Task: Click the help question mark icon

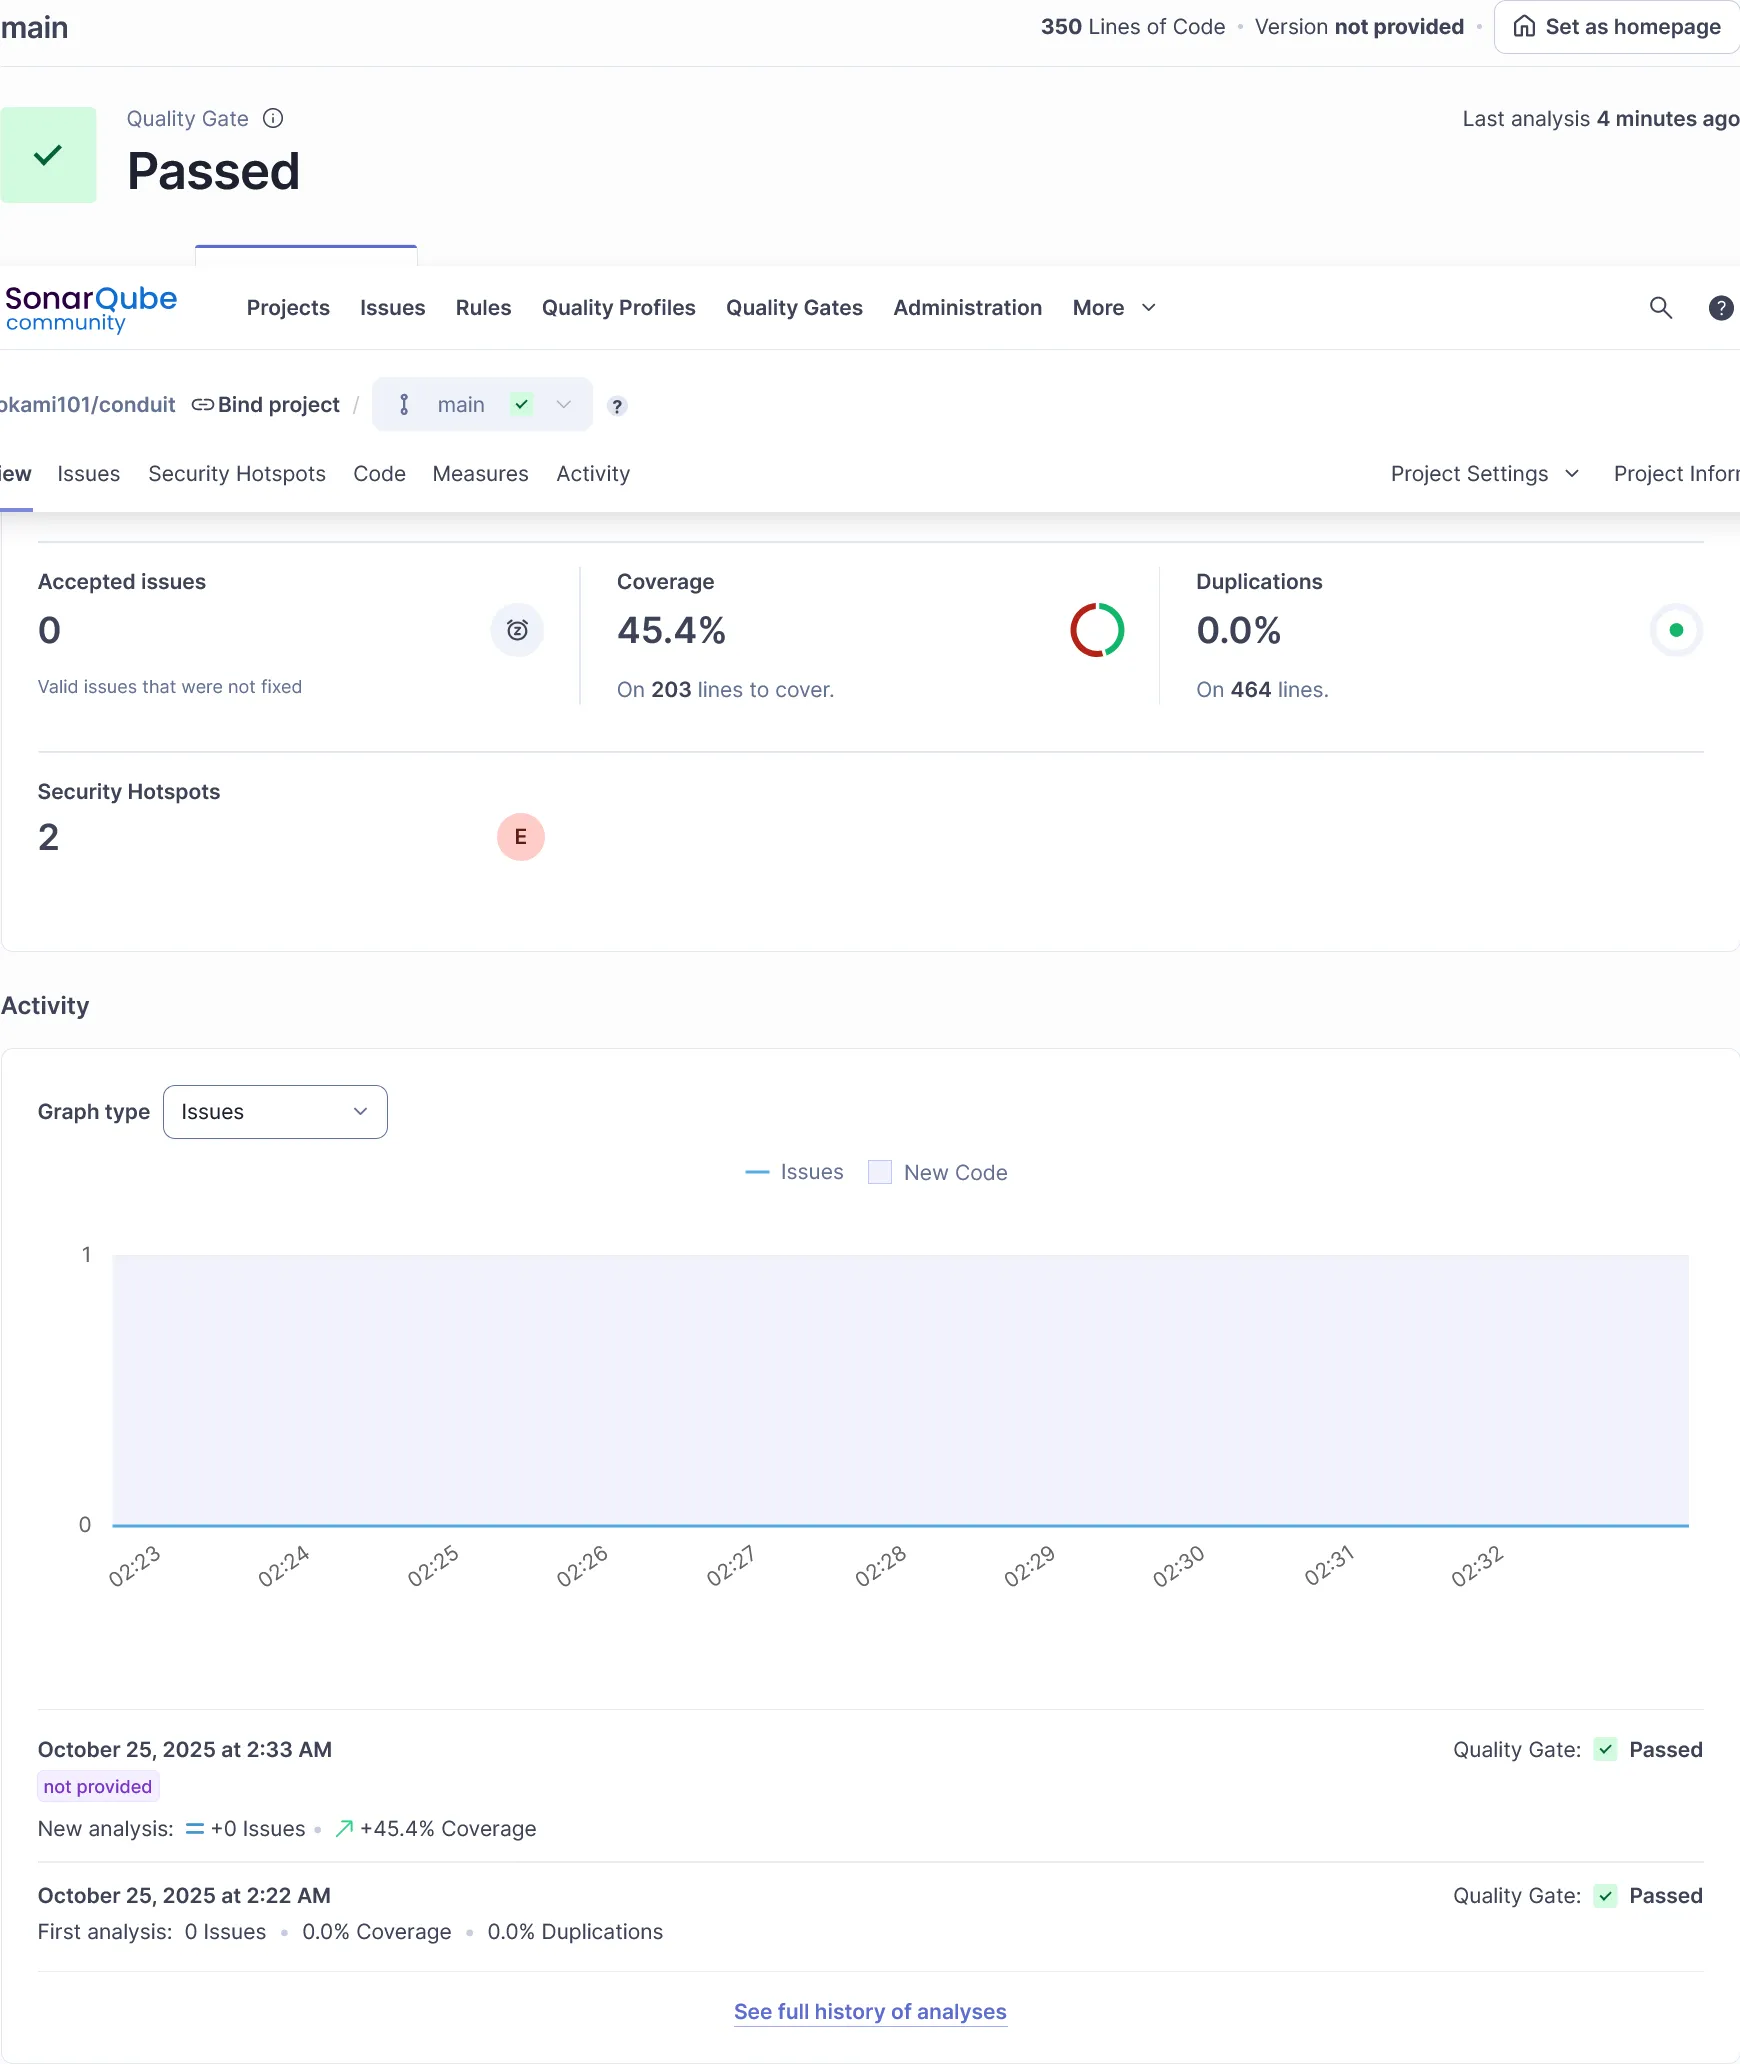Action: 1720,308
